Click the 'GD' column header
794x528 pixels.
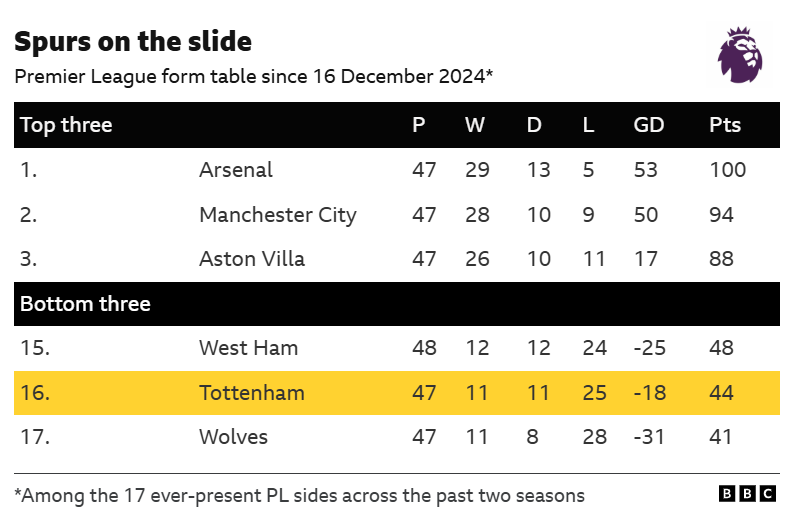click(649, 125)
